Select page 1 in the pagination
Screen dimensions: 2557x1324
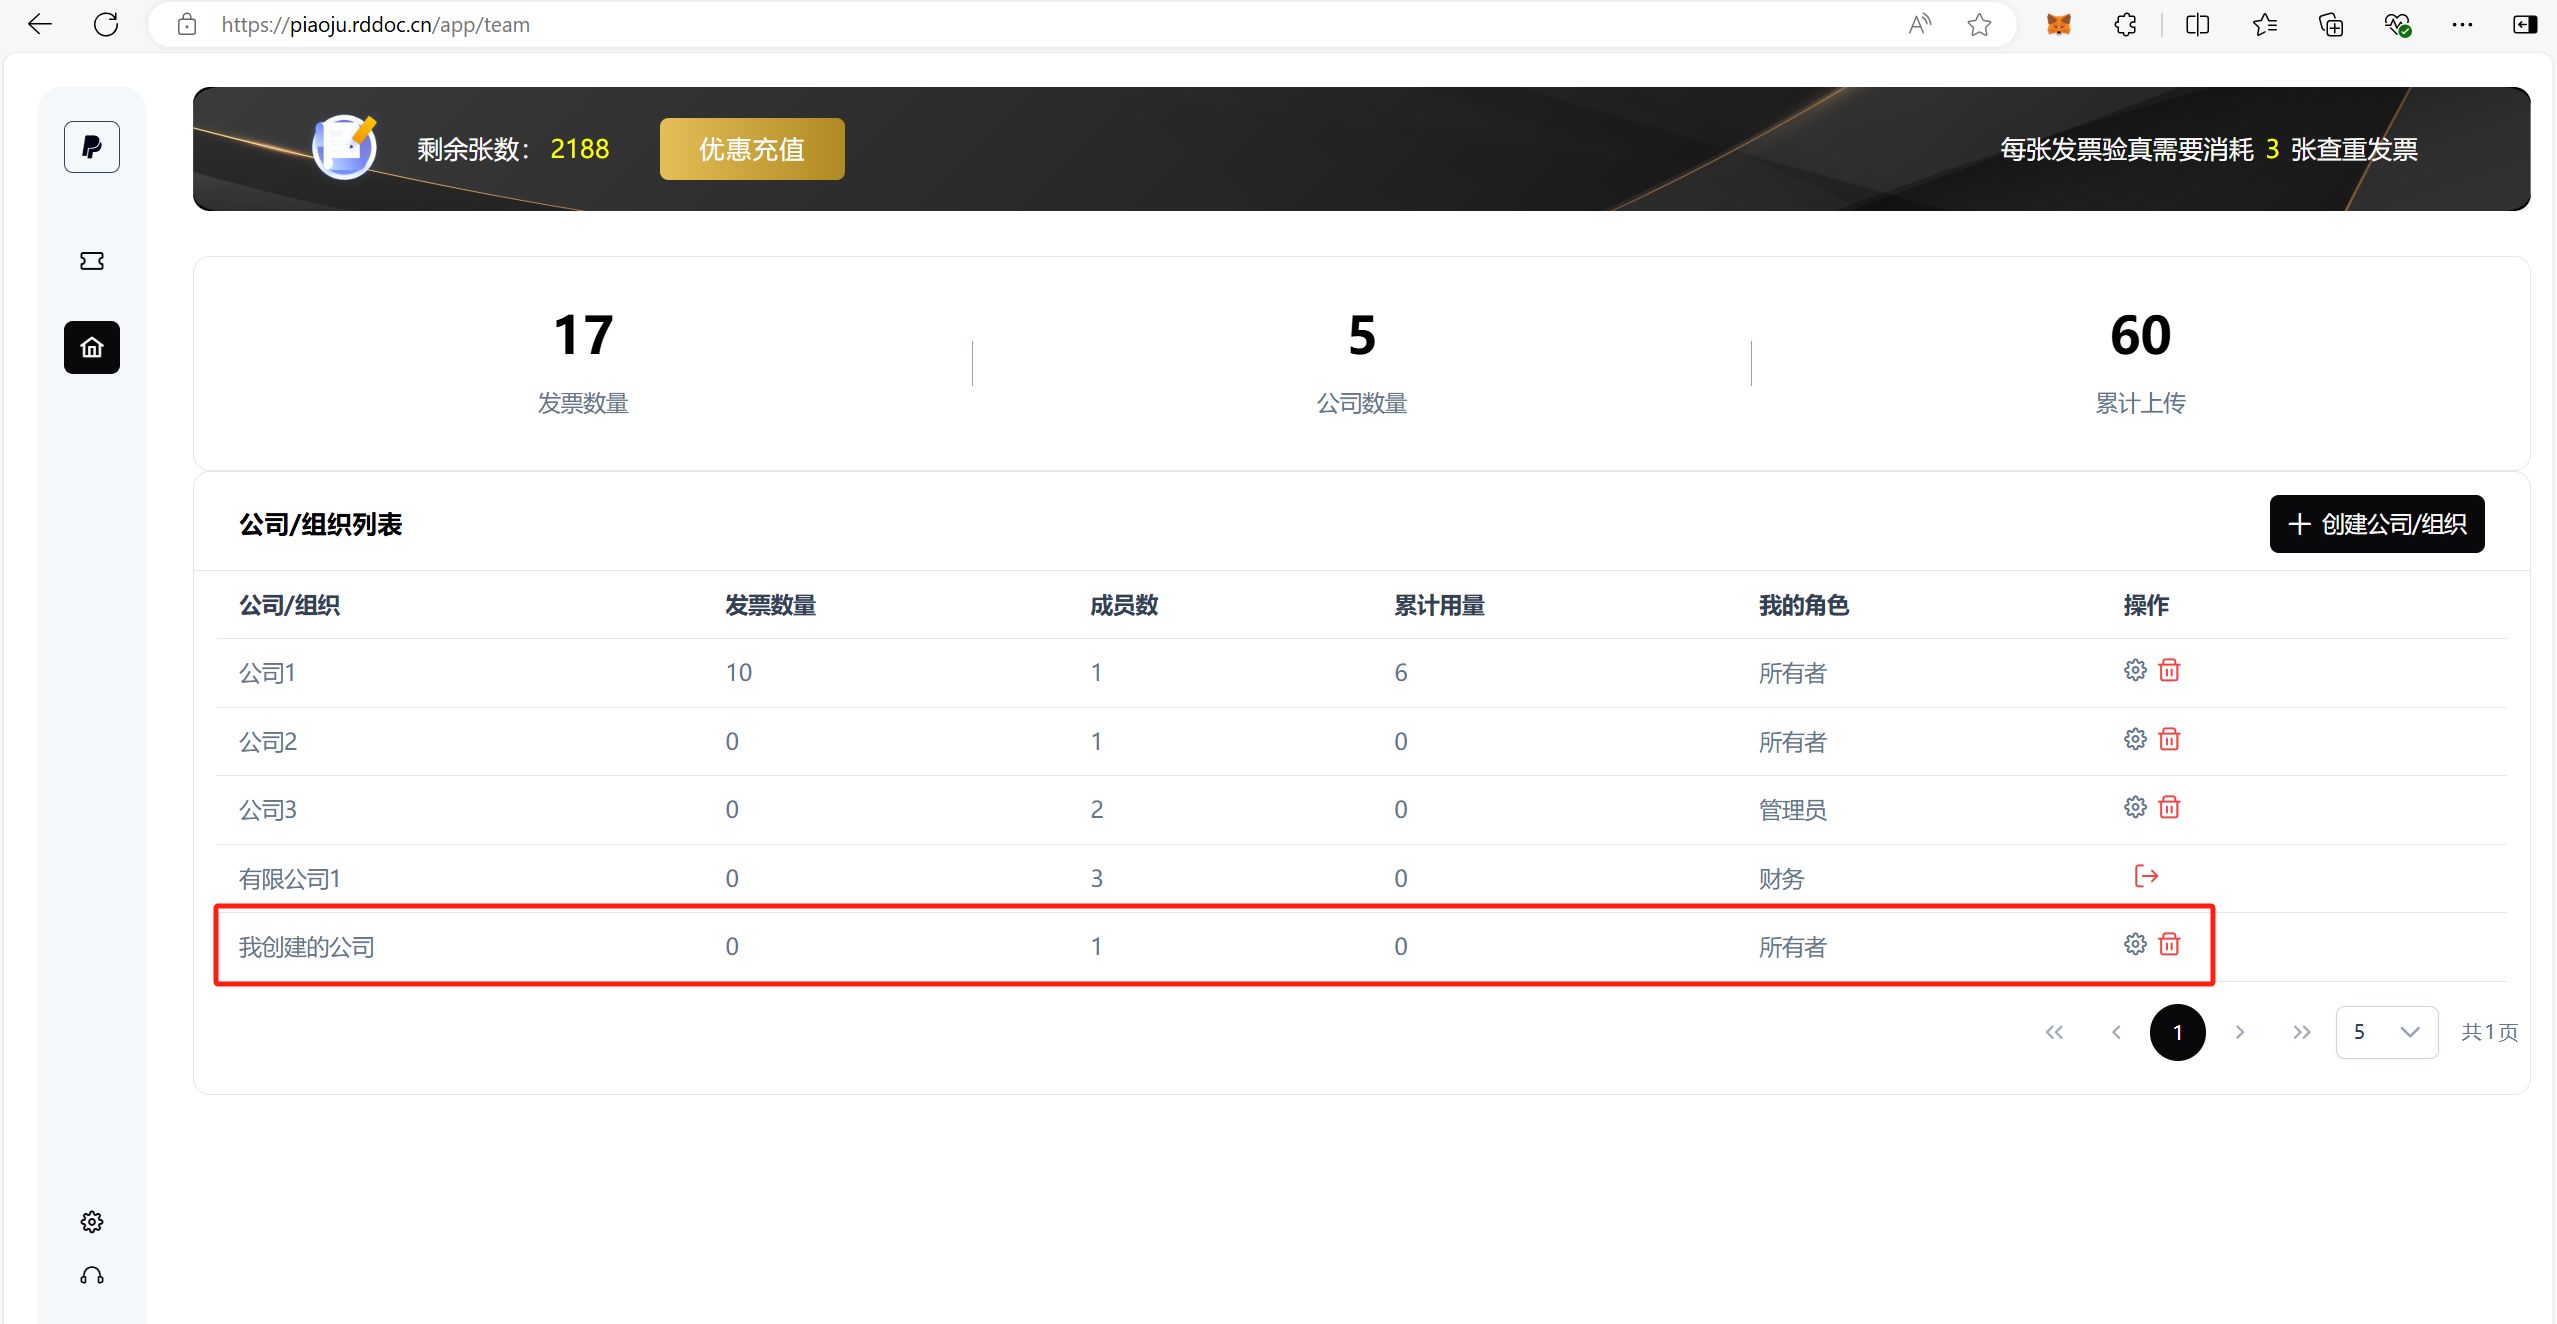(x=2178, y=1032)
